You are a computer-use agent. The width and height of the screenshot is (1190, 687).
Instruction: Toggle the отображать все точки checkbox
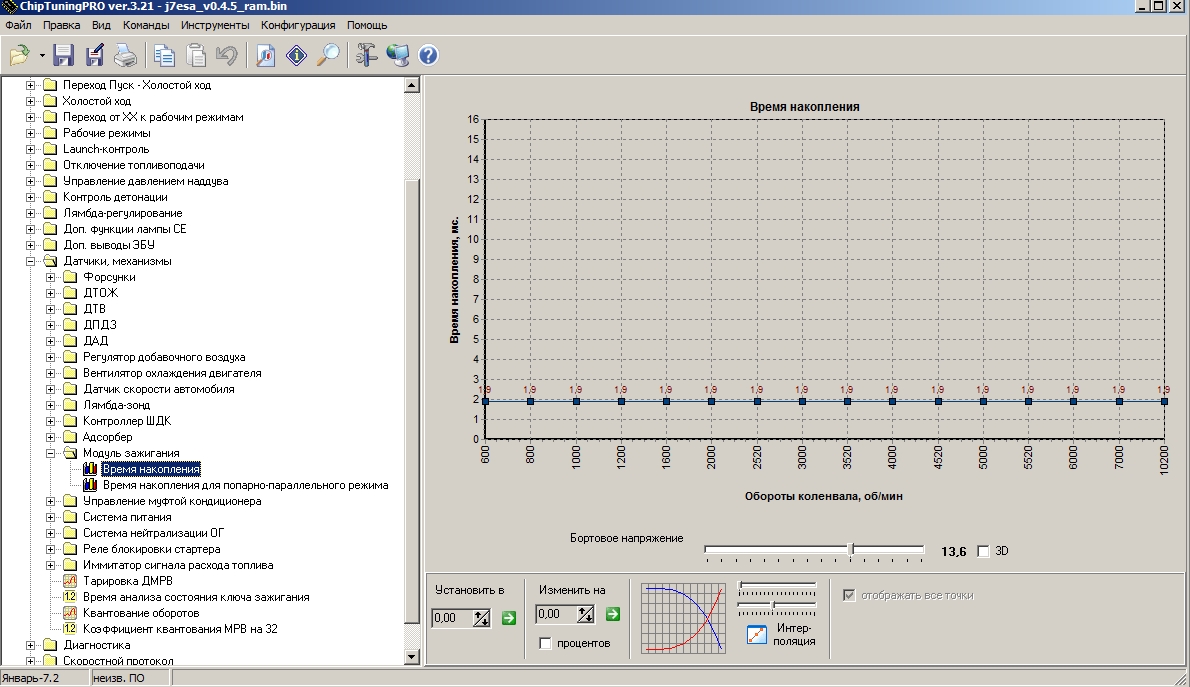click(x=850, y=595)
